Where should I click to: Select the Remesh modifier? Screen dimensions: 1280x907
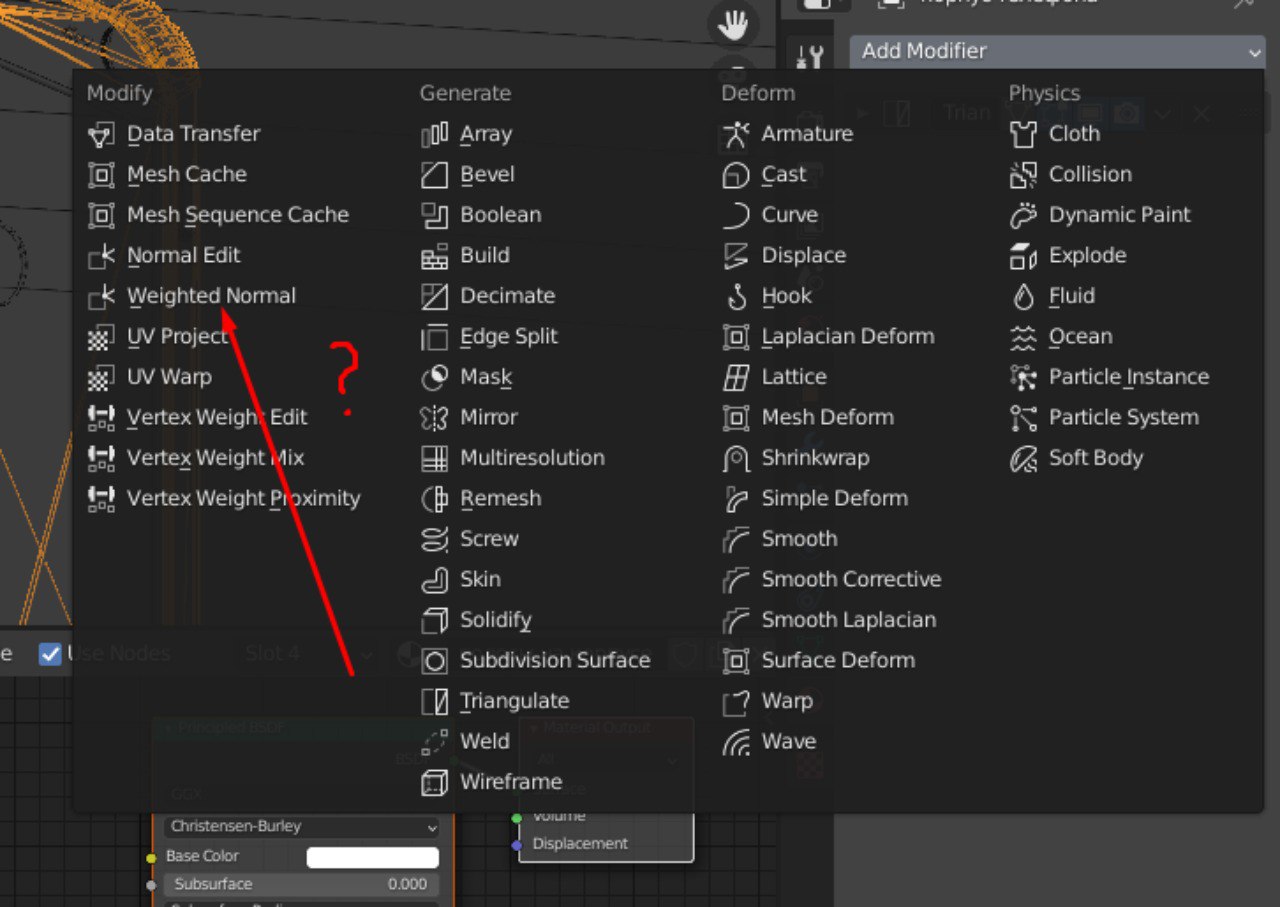(x=500, y=499)
